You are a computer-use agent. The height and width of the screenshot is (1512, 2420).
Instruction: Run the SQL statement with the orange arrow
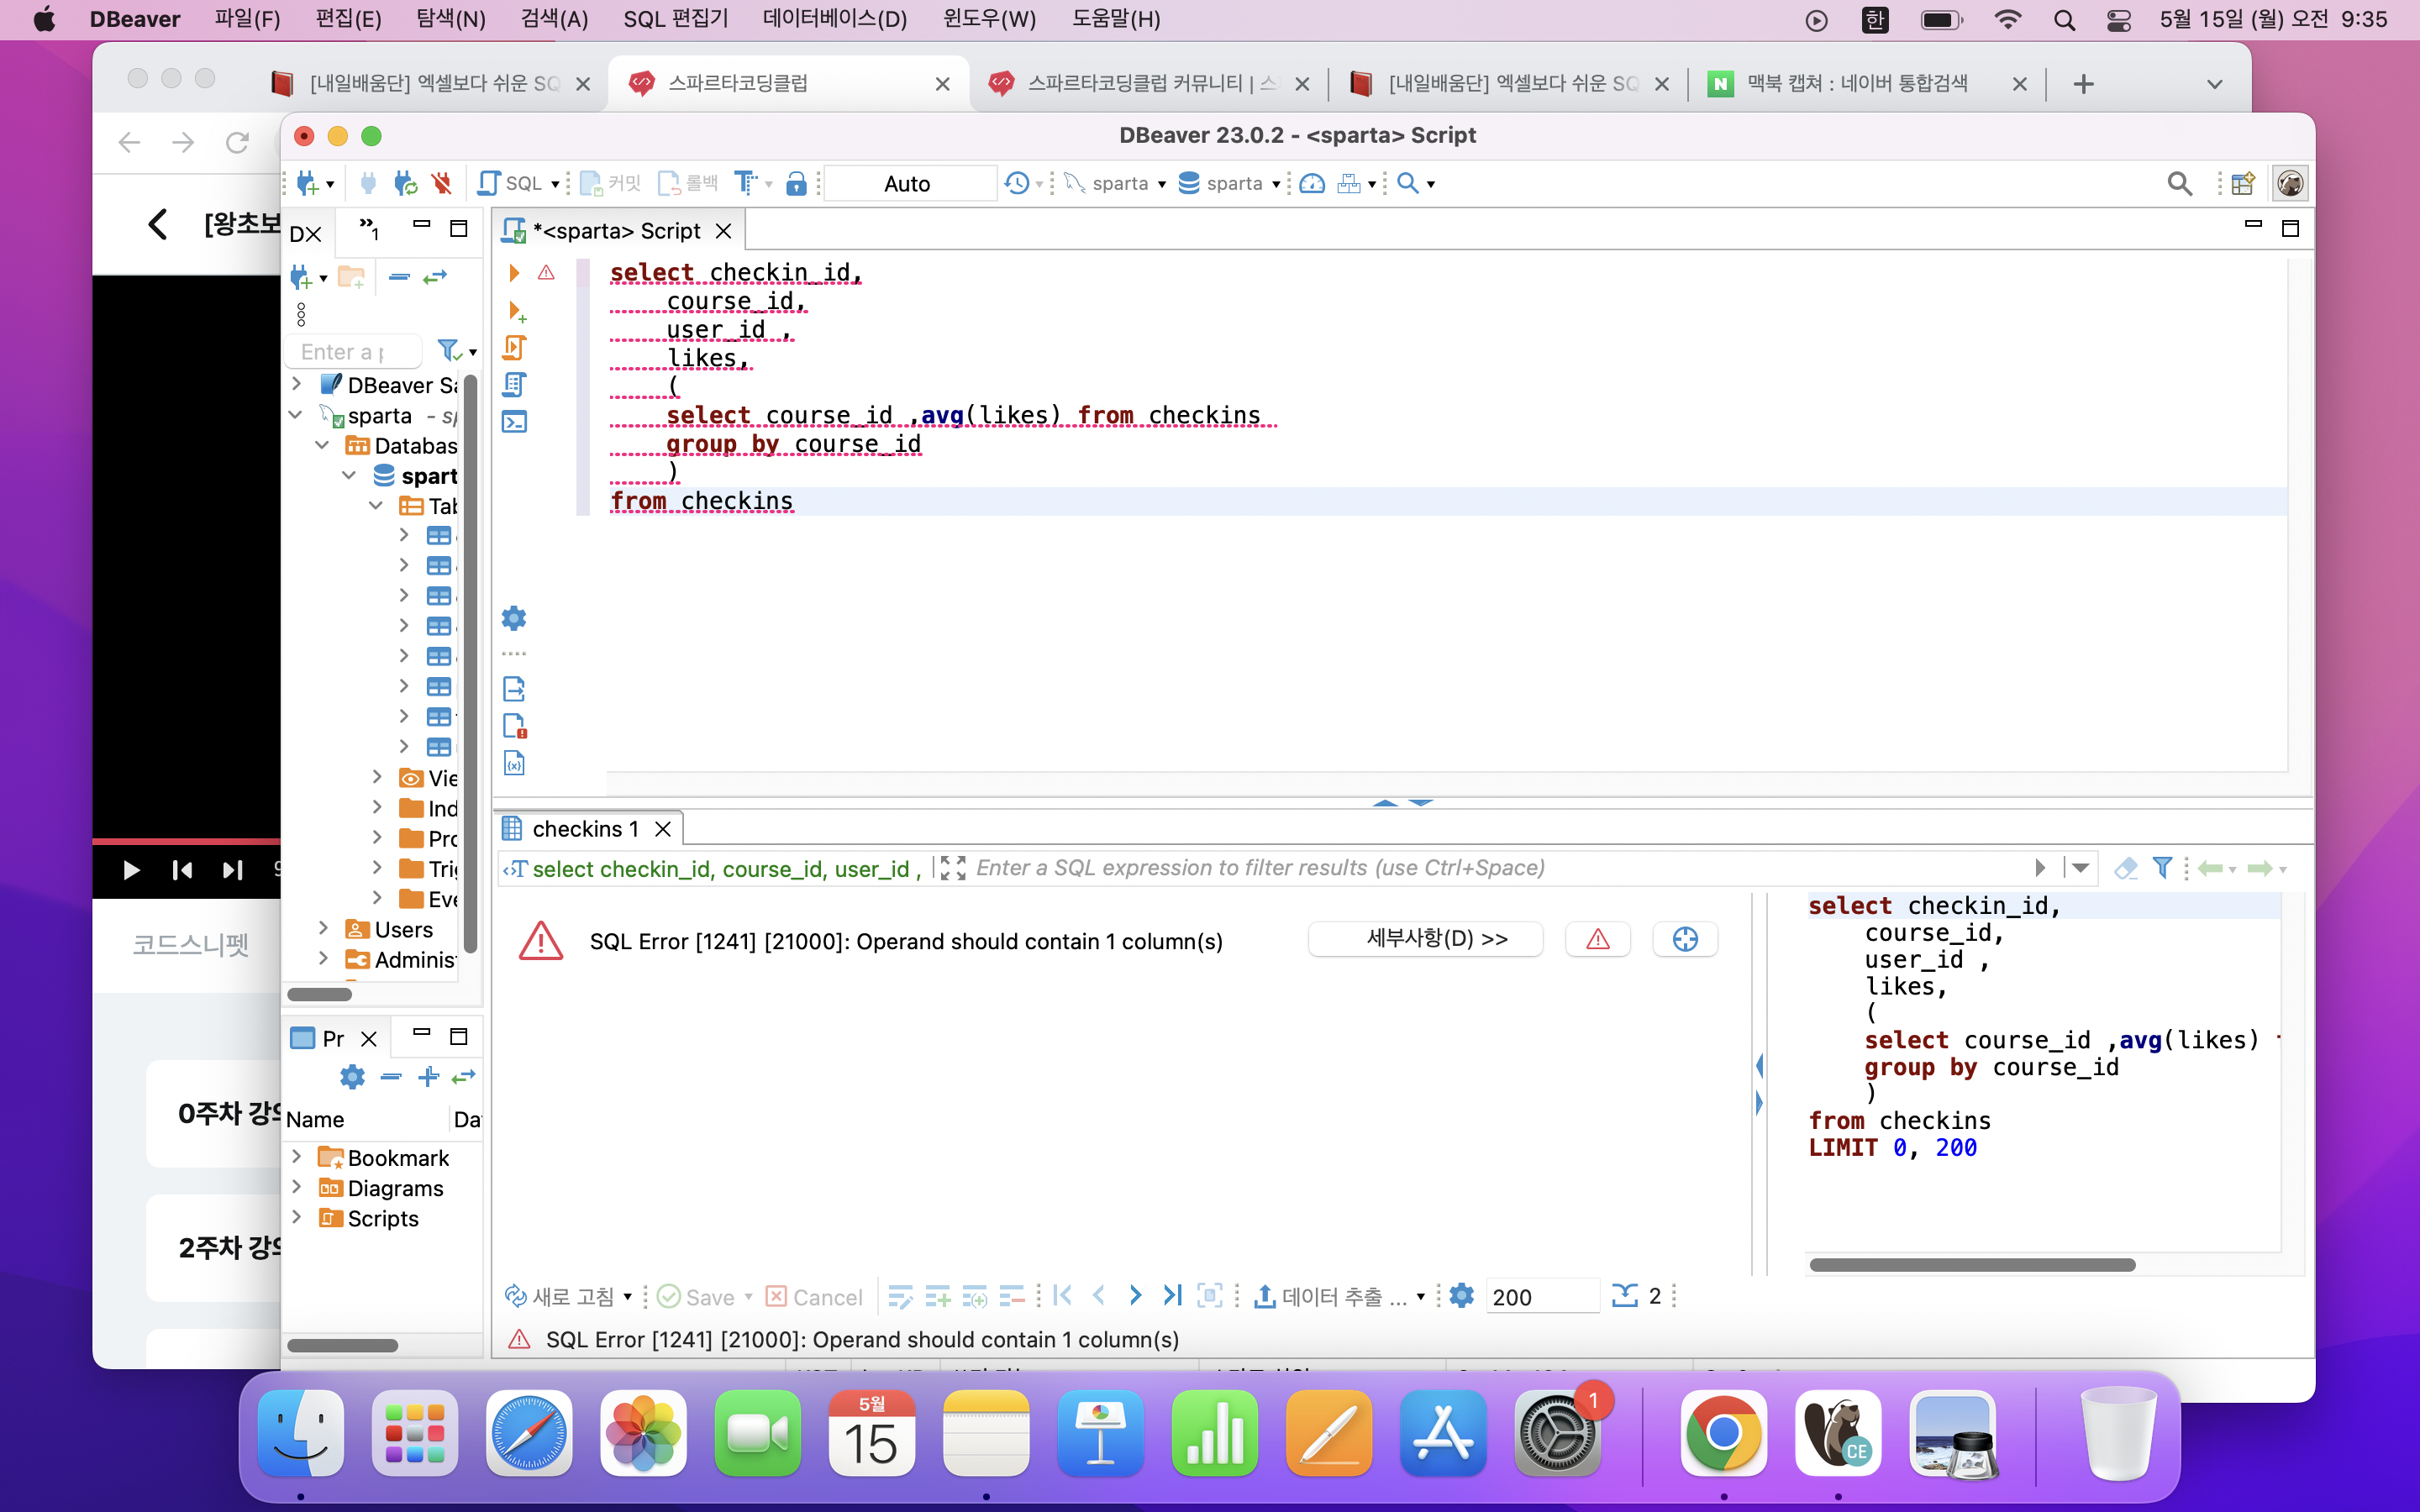514,272
